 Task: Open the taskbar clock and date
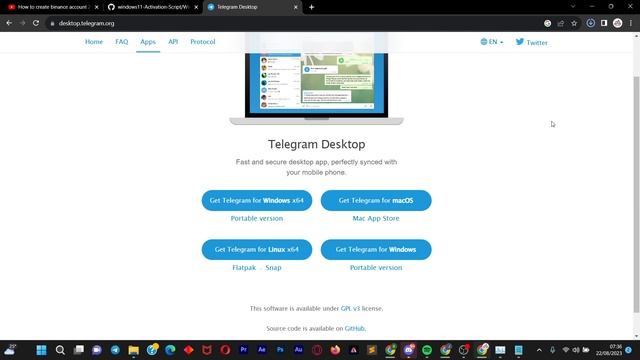(x=609, y=350)
